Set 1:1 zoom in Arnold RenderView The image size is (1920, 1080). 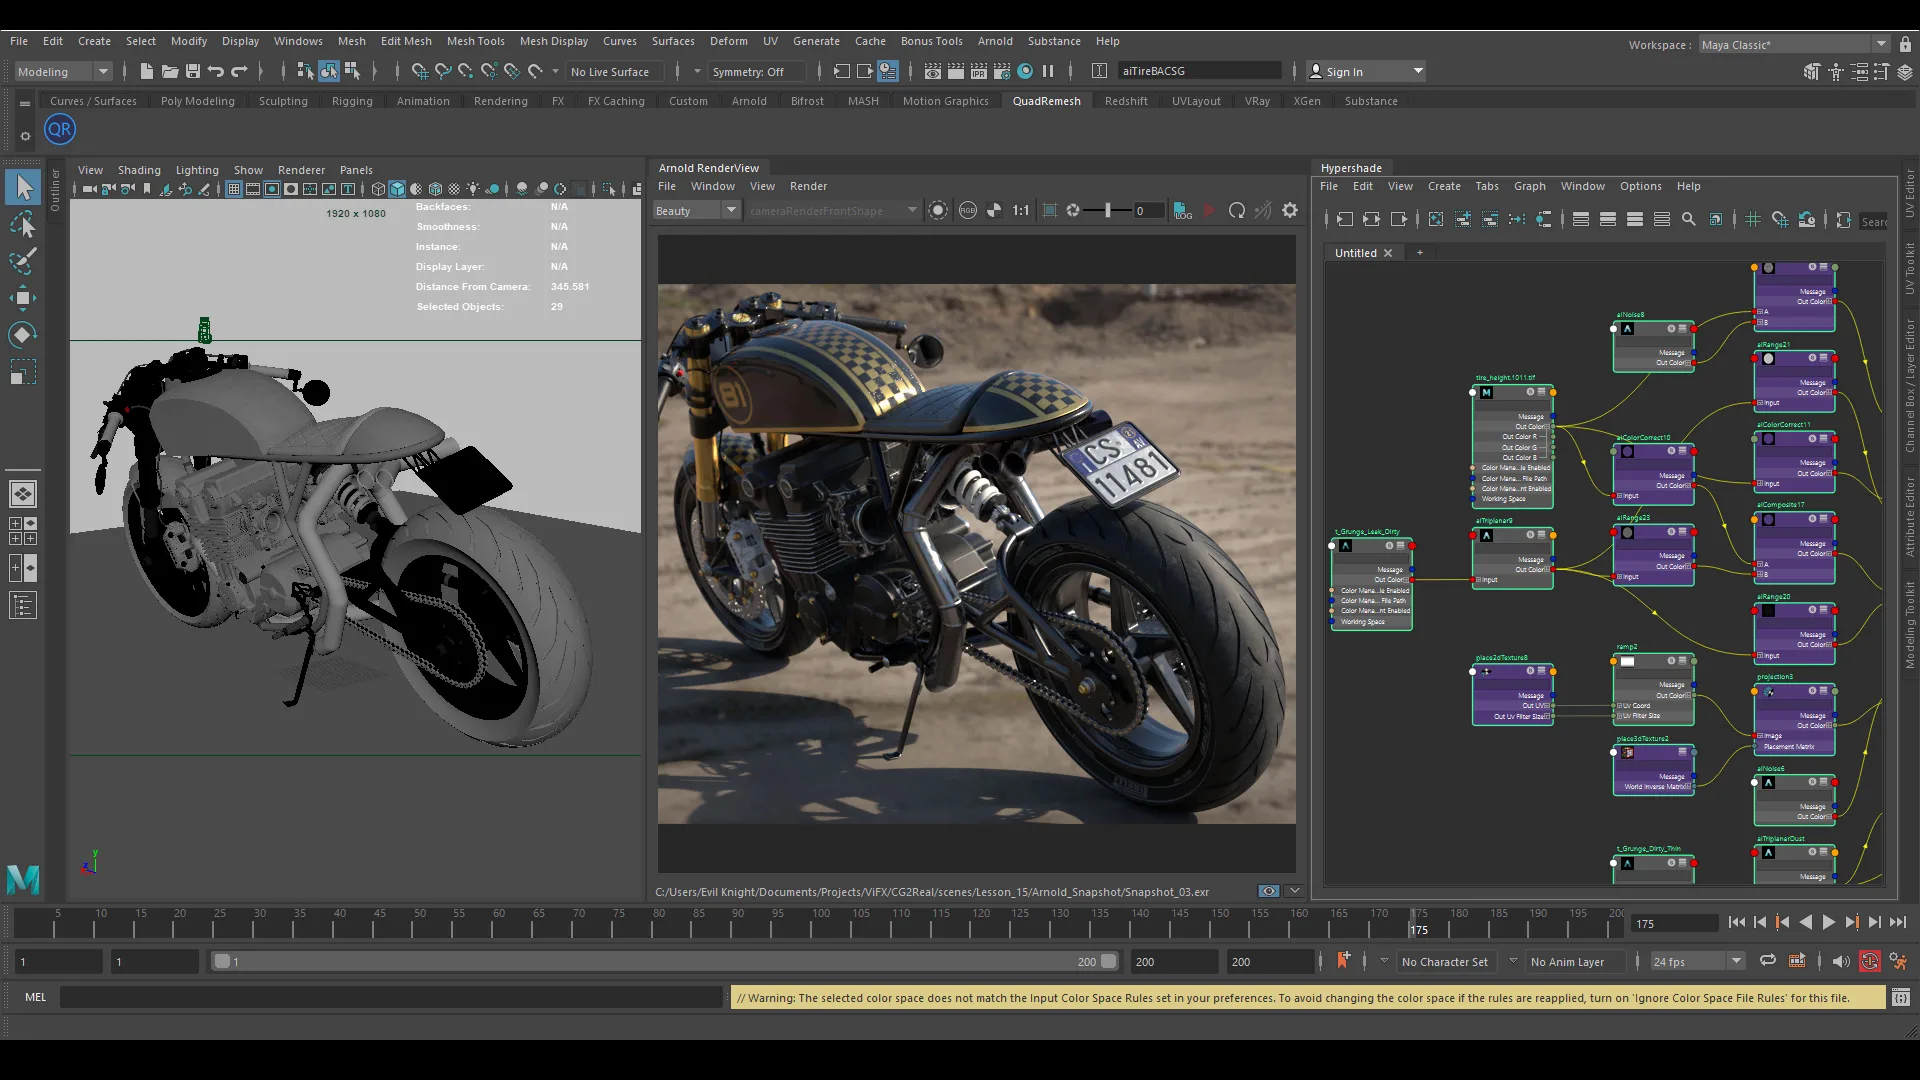coord(1021,210)
